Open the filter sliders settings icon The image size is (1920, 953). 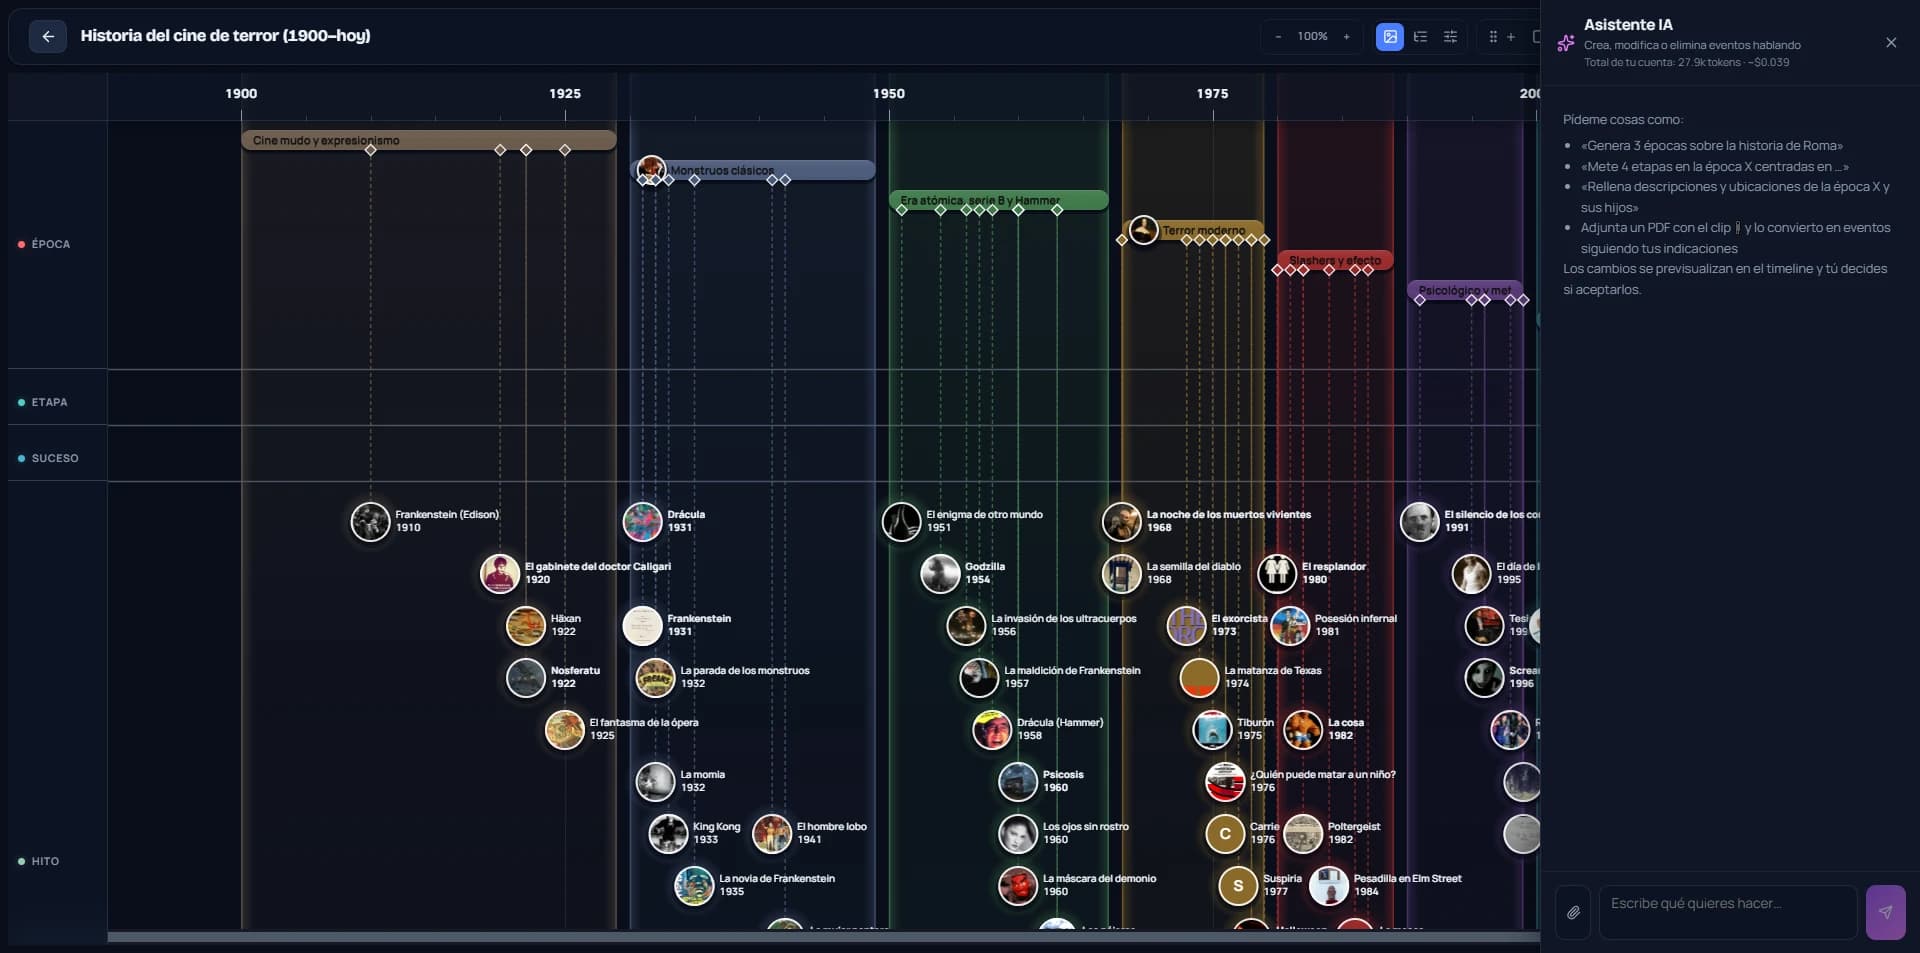tap(1450, 37)
